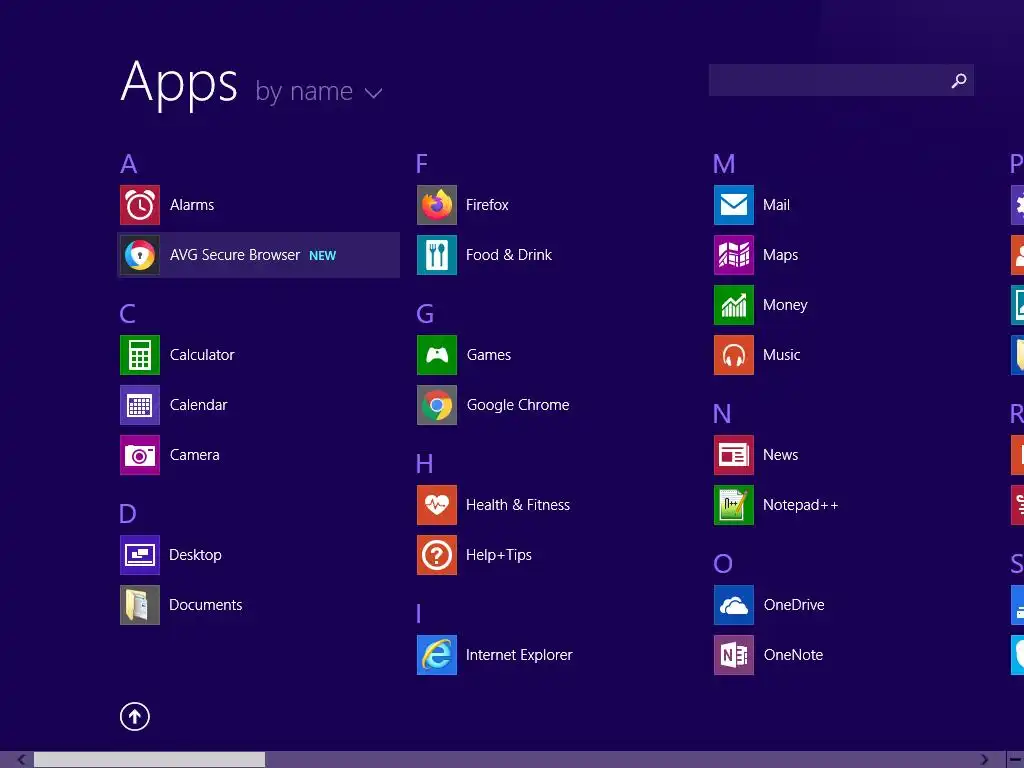
Task: Open the News app icon
Action: [x=734, y=455]
